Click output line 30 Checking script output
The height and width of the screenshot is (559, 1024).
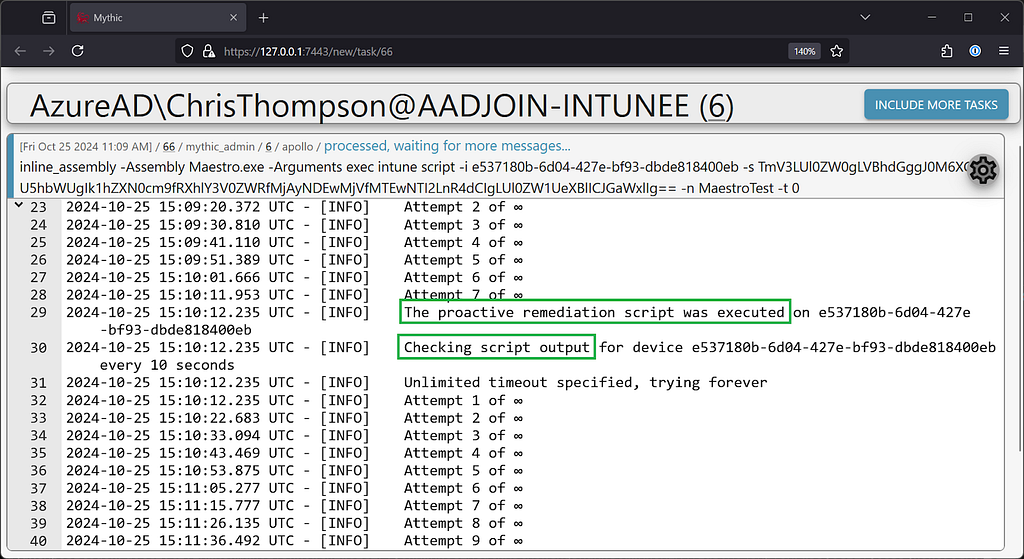[496, 347]
